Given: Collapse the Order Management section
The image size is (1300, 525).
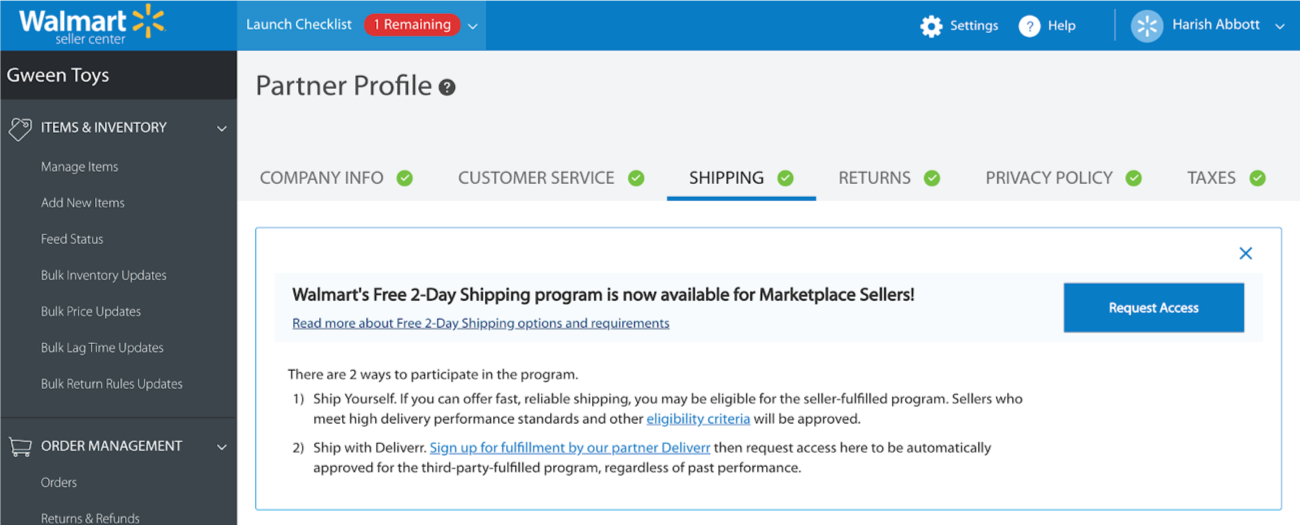Looking at the screenshot, I should 222,447.
